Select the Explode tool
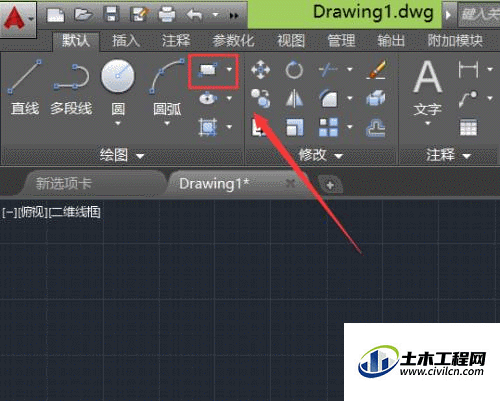500x401 pixels. (376, 98)
